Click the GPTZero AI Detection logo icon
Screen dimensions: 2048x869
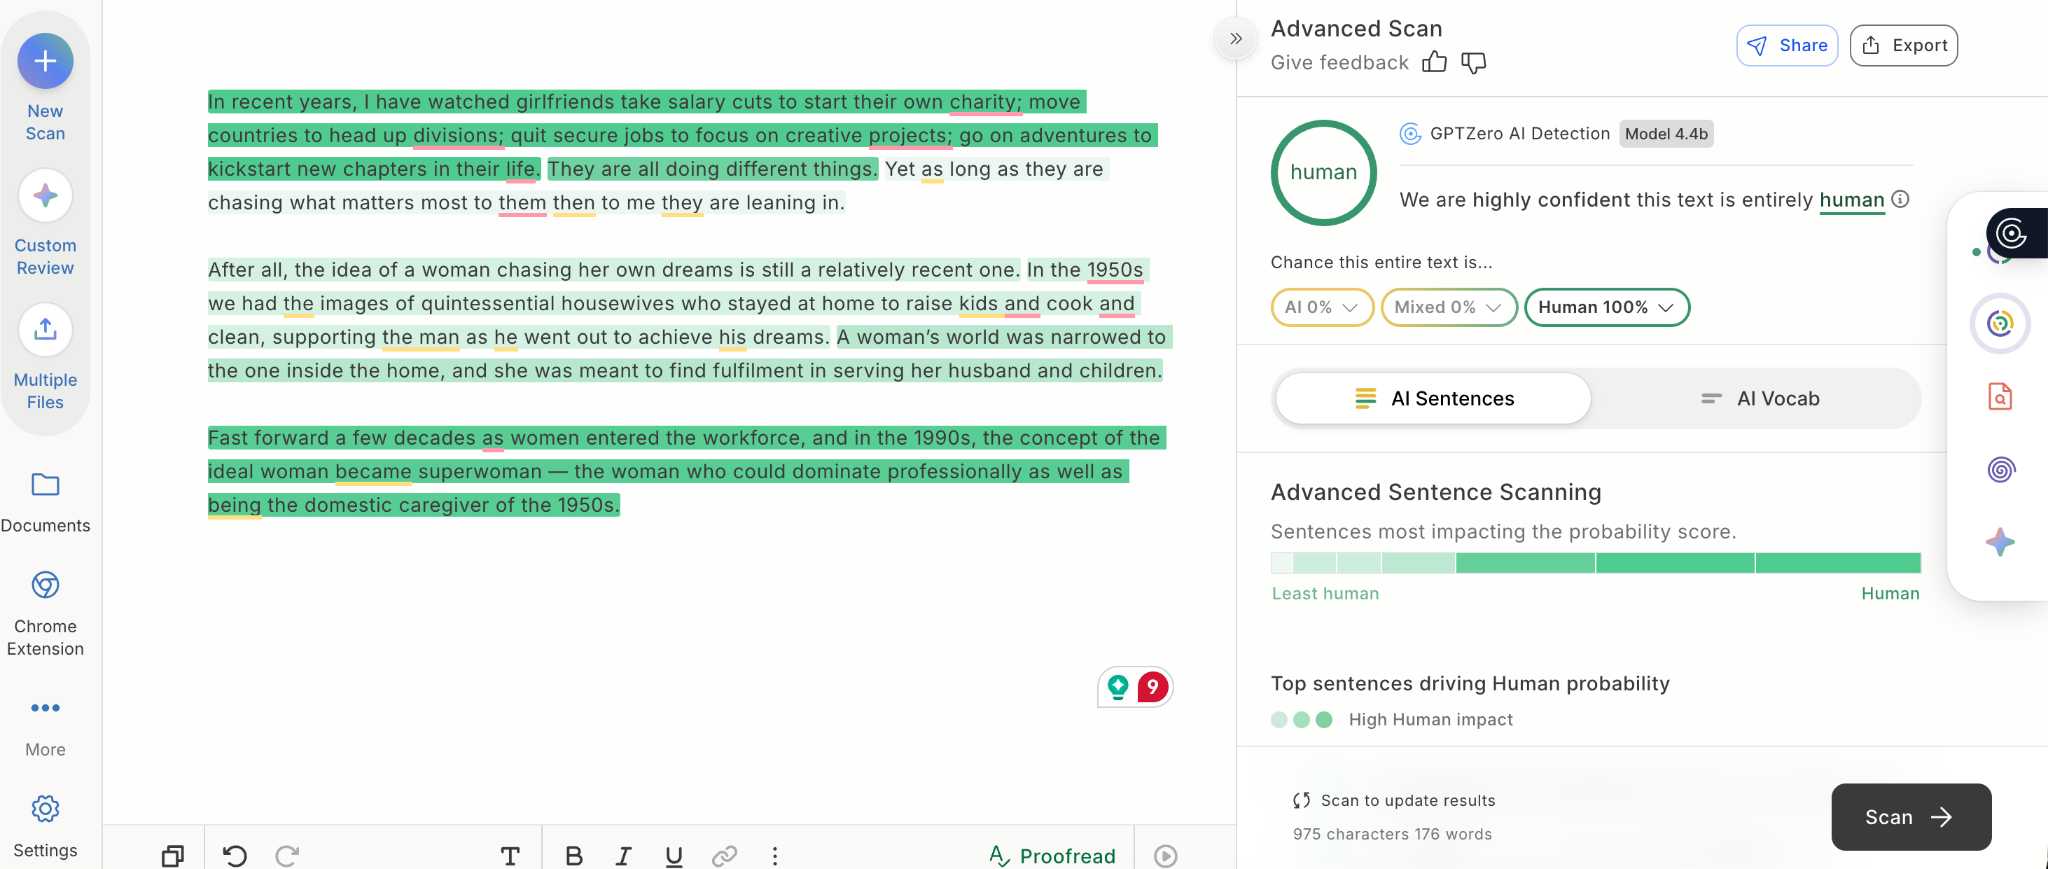click(x=1410, y=134)
